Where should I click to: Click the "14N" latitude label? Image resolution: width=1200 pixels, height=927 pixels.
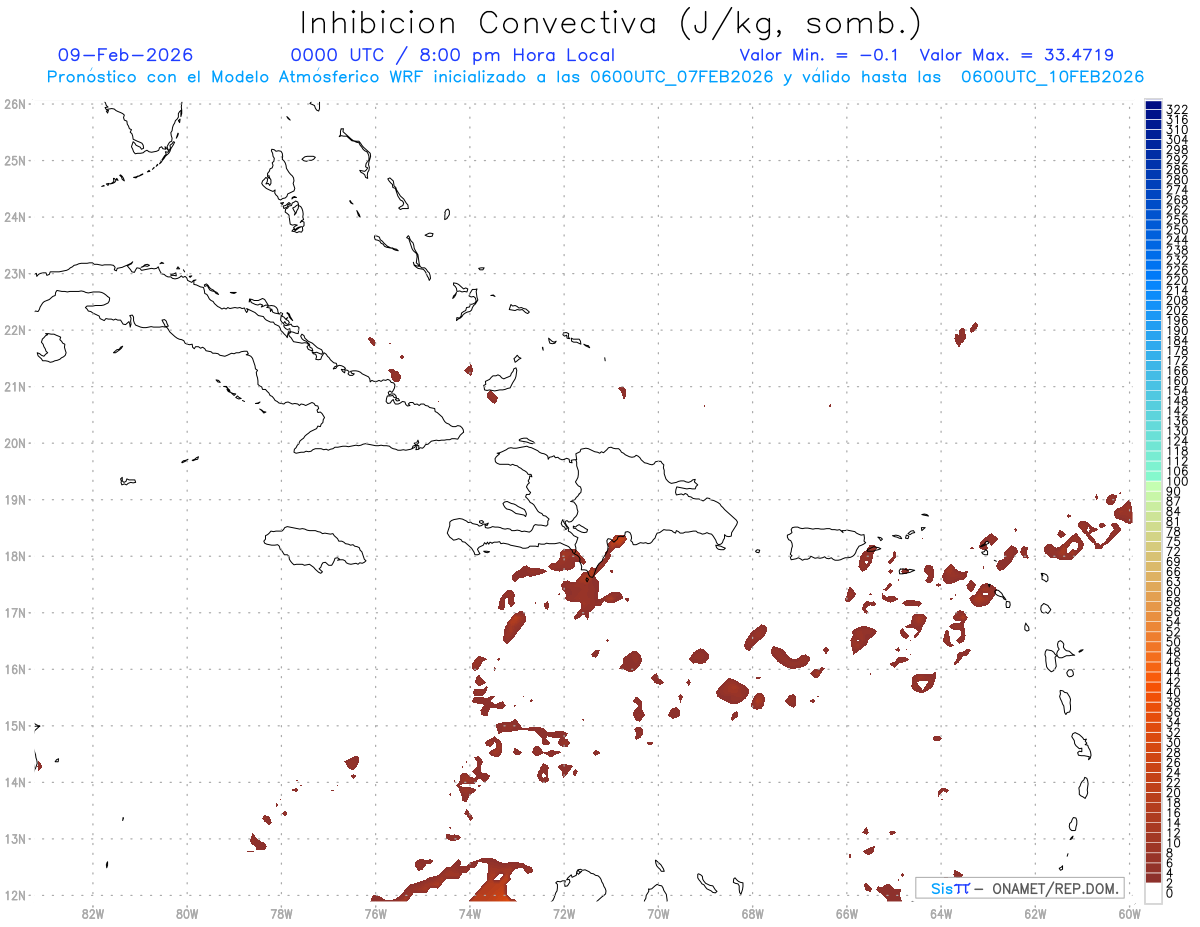click(15, 782)
